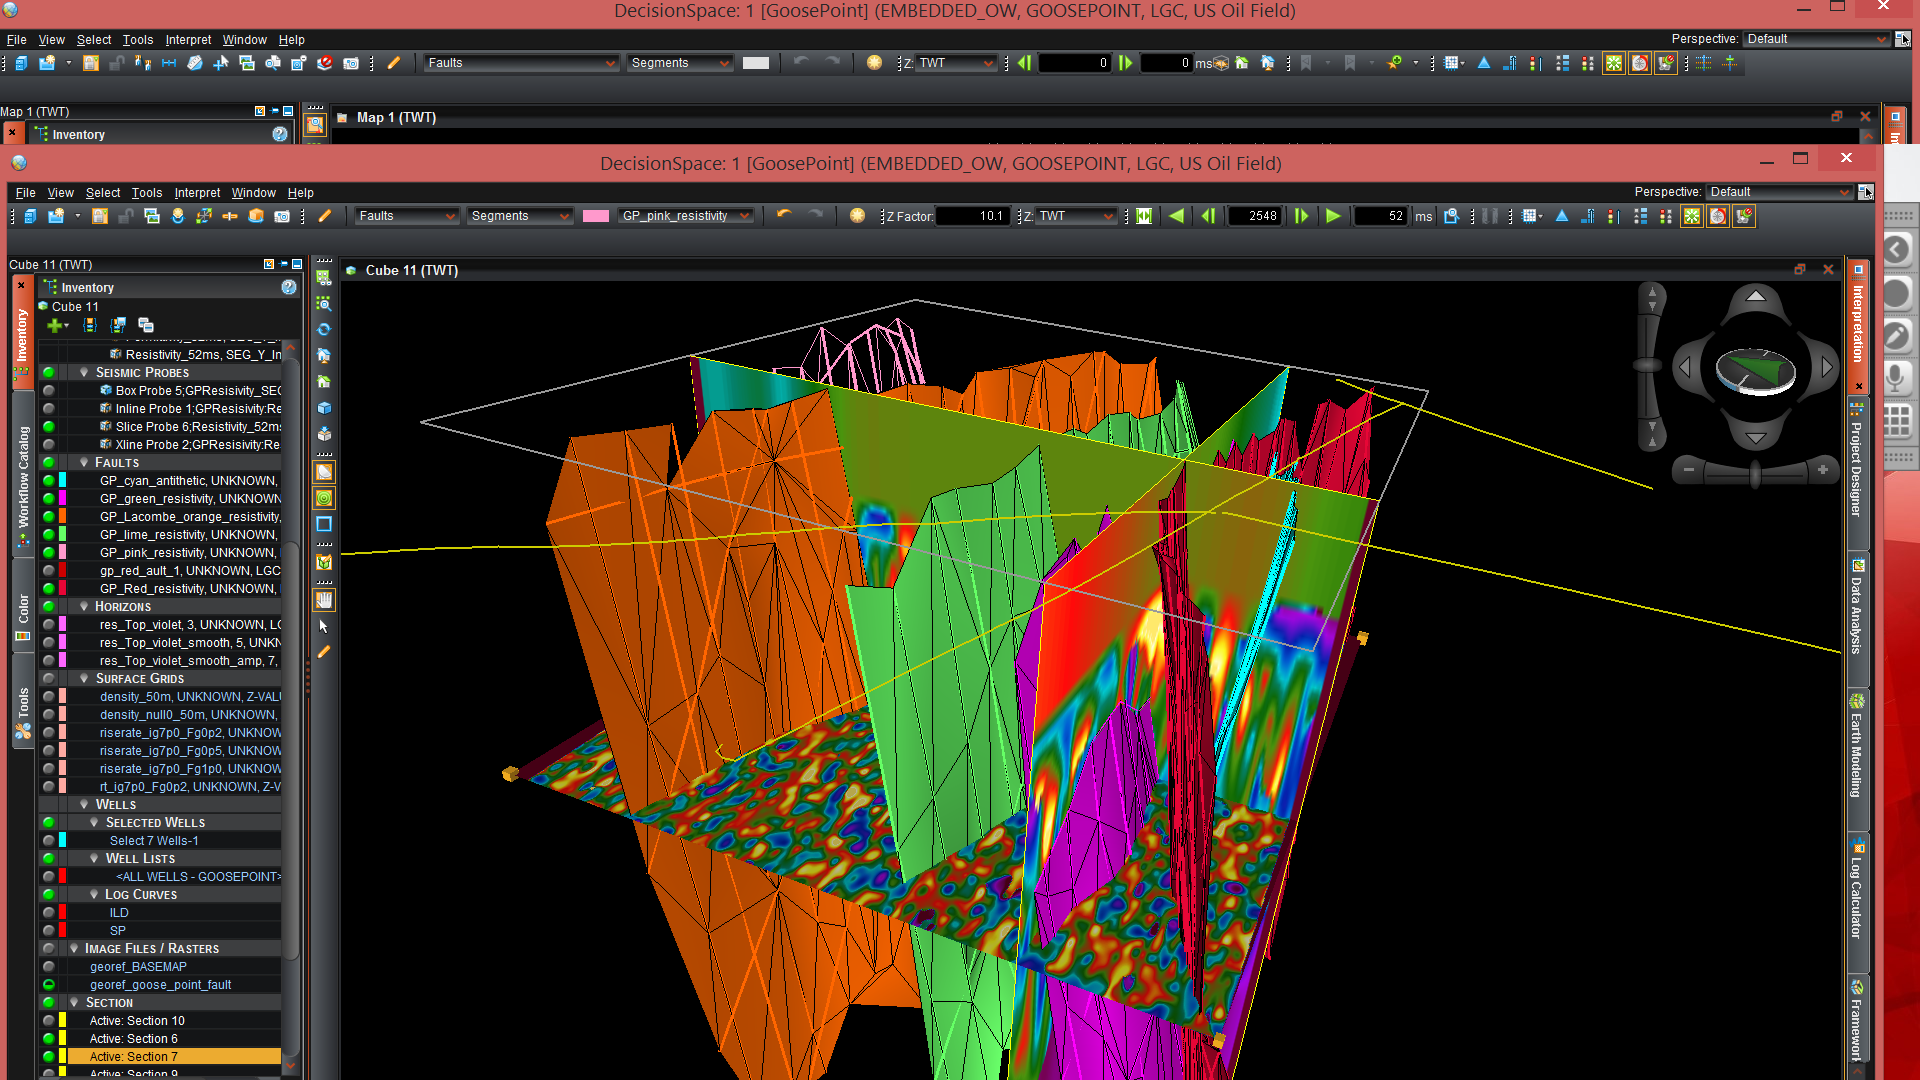Click the orange pencil icon in the front window top toolbar

click(x=325, y=216)
